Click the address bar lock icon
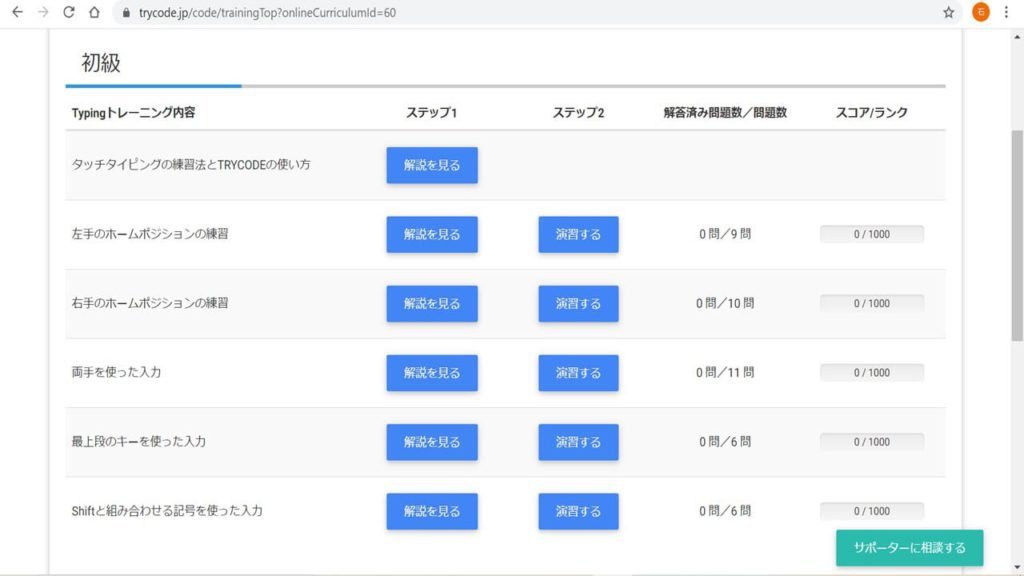The image size is (1024, 576). click(x=126, y=13)
